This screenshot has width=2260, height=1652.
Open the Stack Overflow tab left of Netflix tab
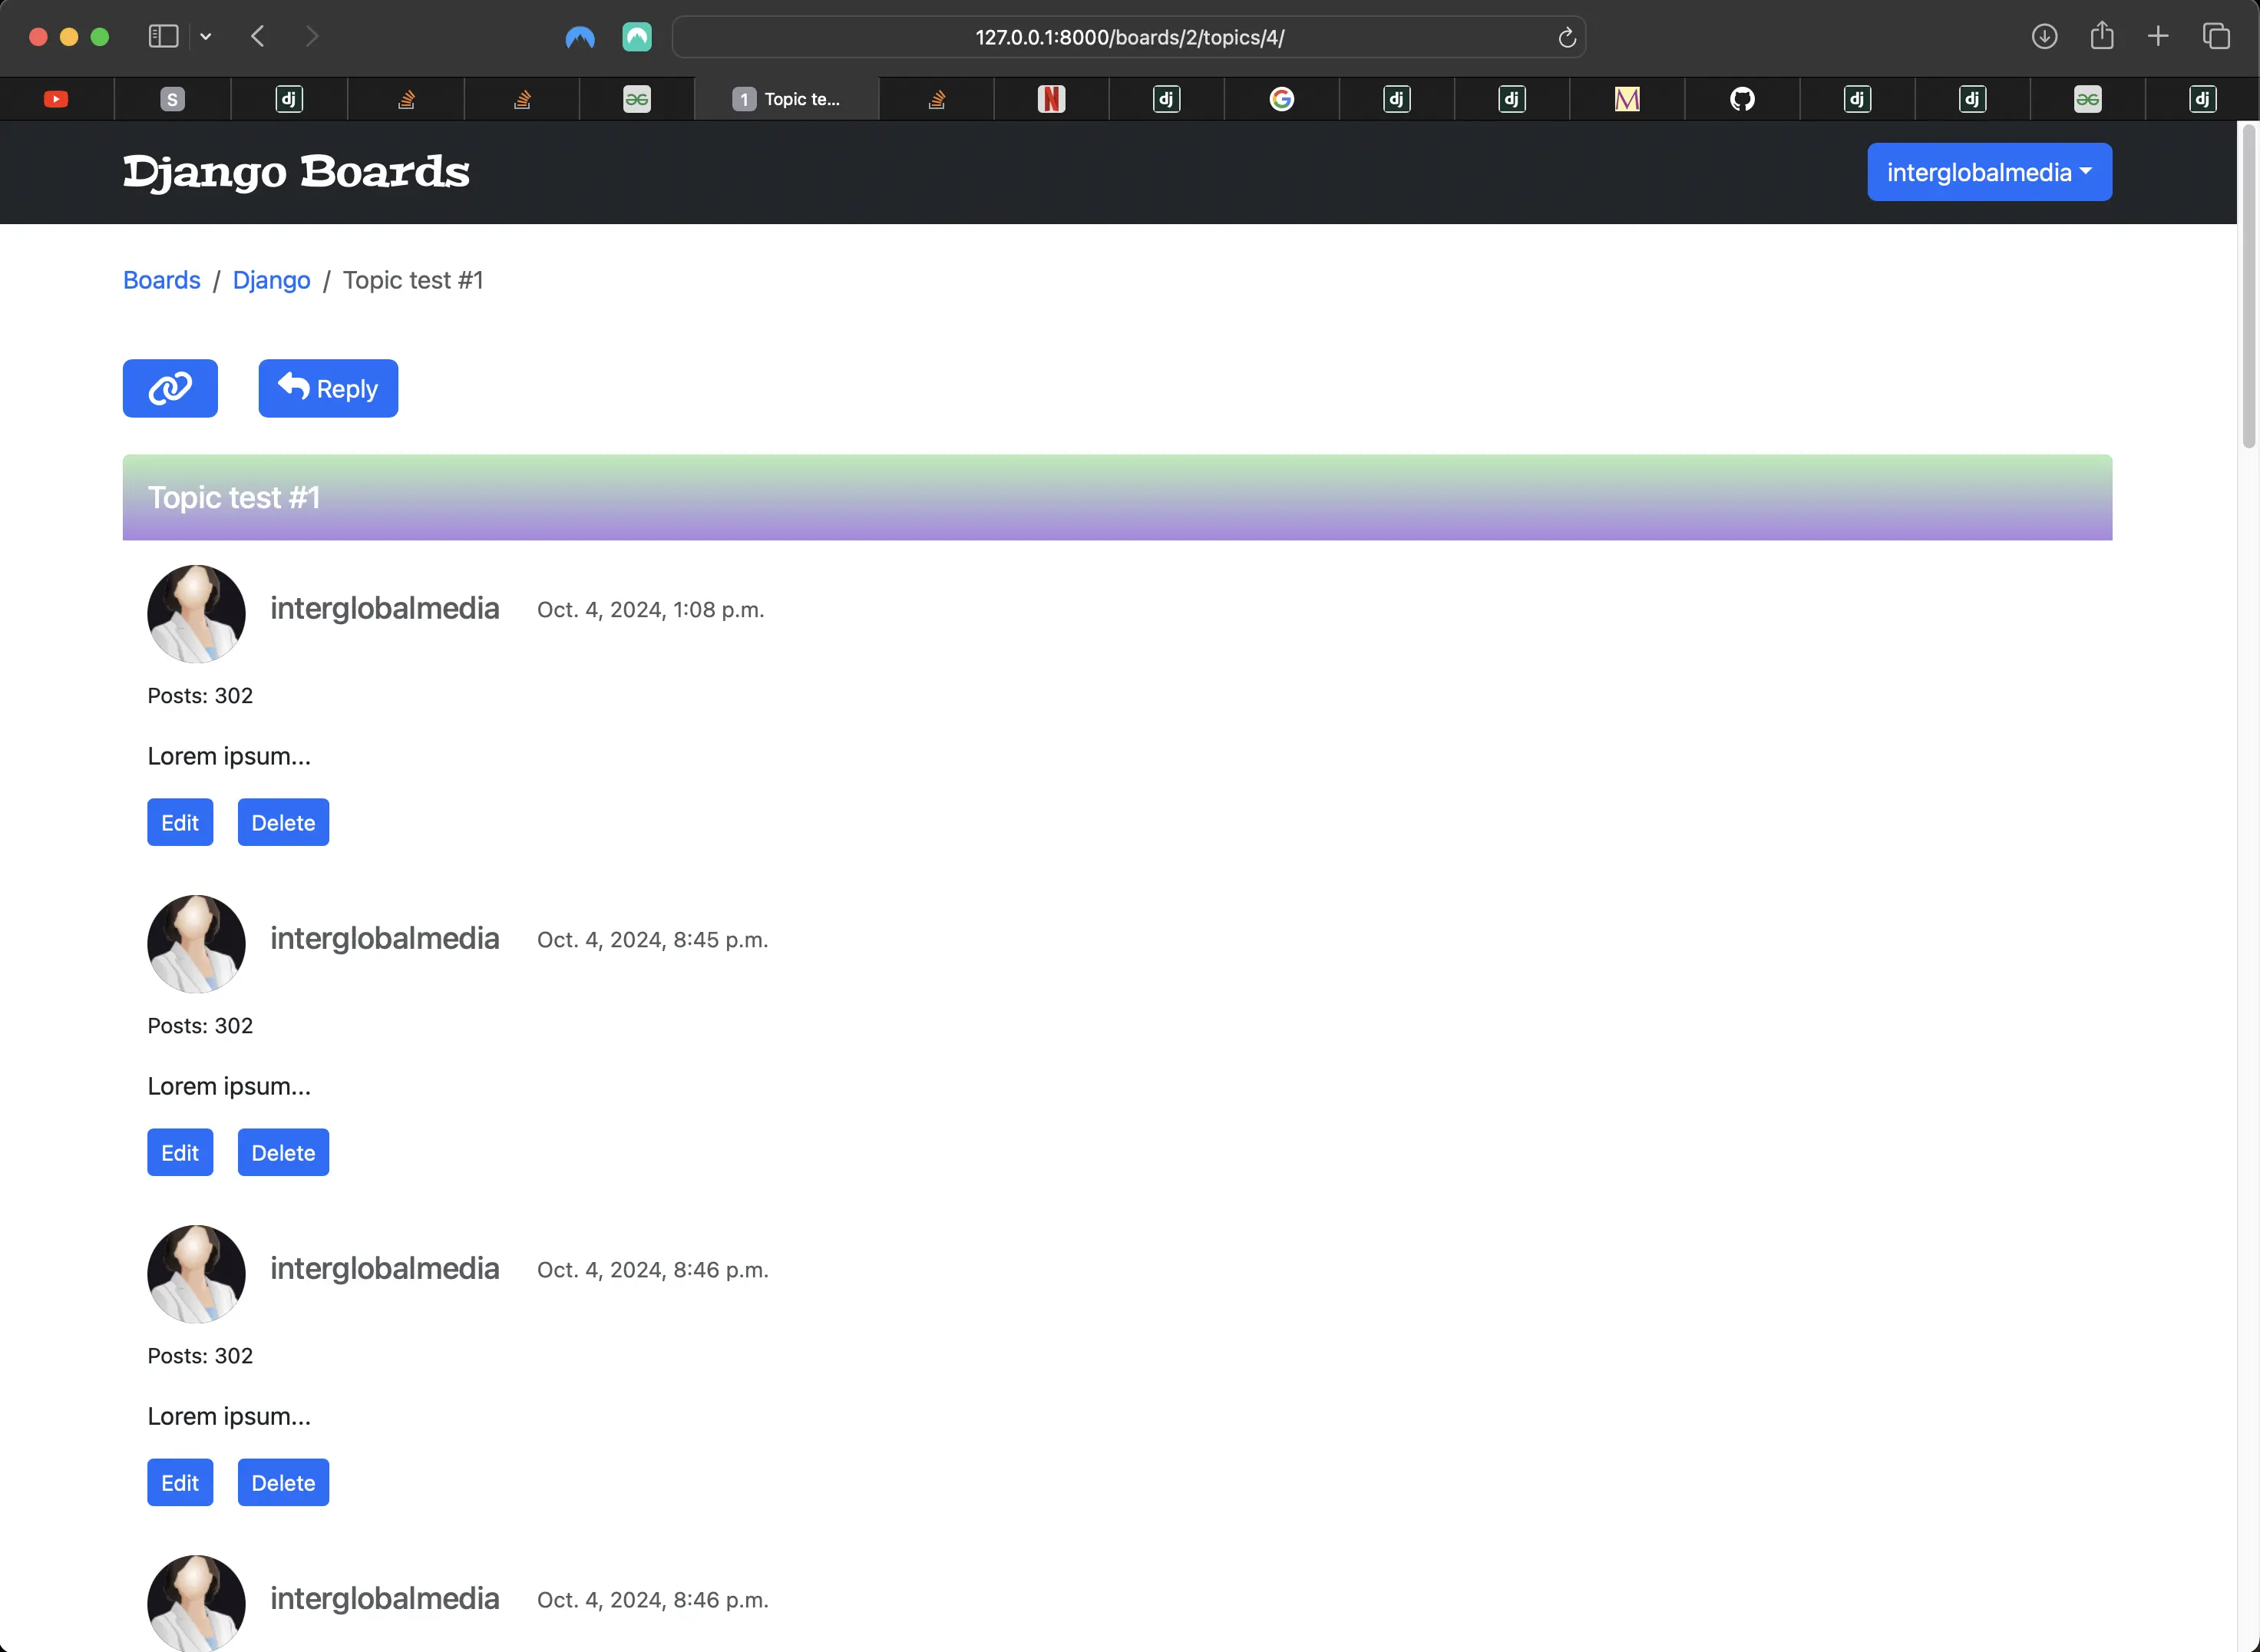point(936,99)
